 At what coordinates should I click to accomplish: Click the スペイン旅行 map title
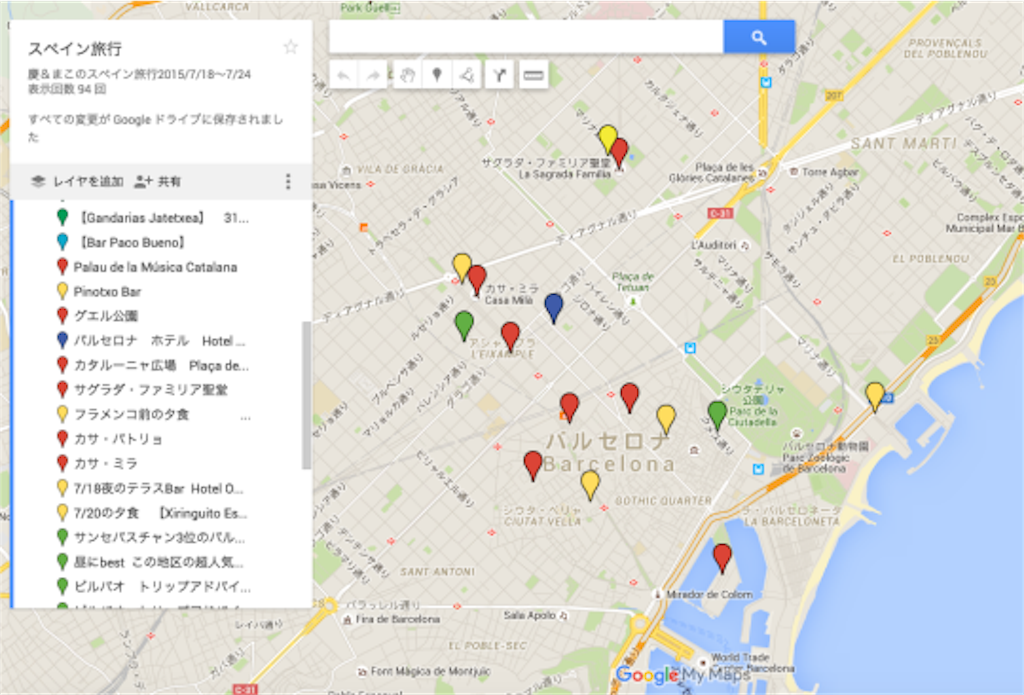(x=75, y=49)
